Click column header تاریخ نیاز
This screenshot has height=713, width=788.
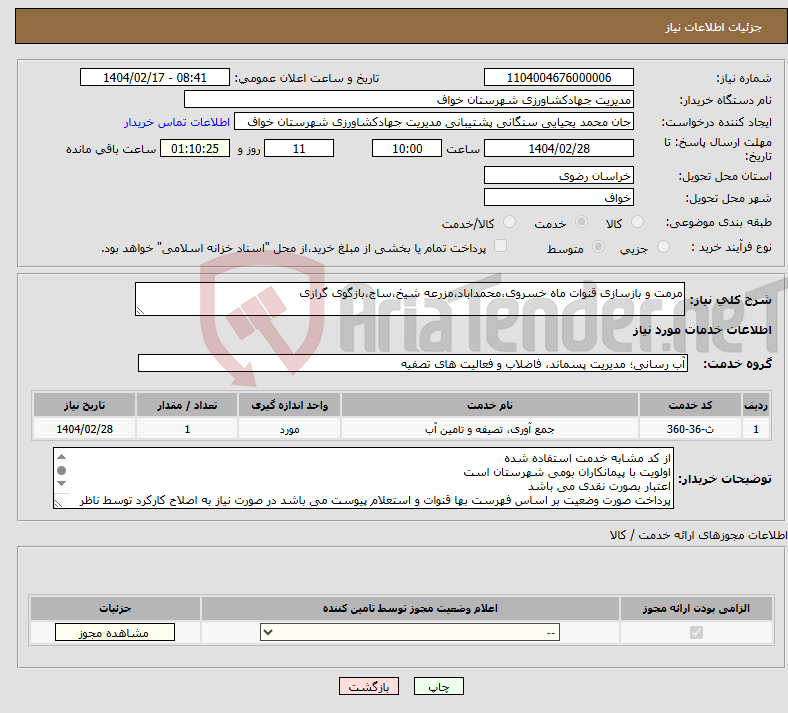84,405
